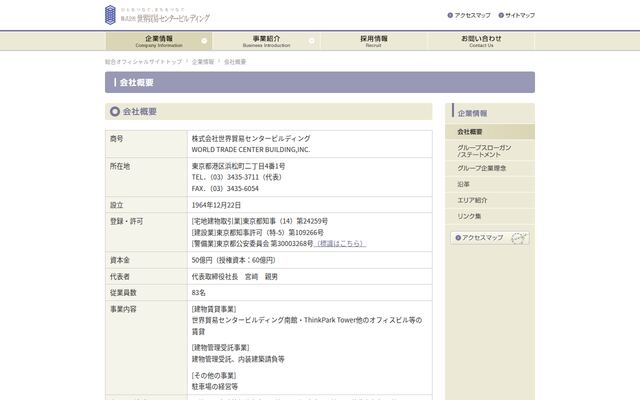Click the [建物賃貸事業] heading text

[214, 309]
